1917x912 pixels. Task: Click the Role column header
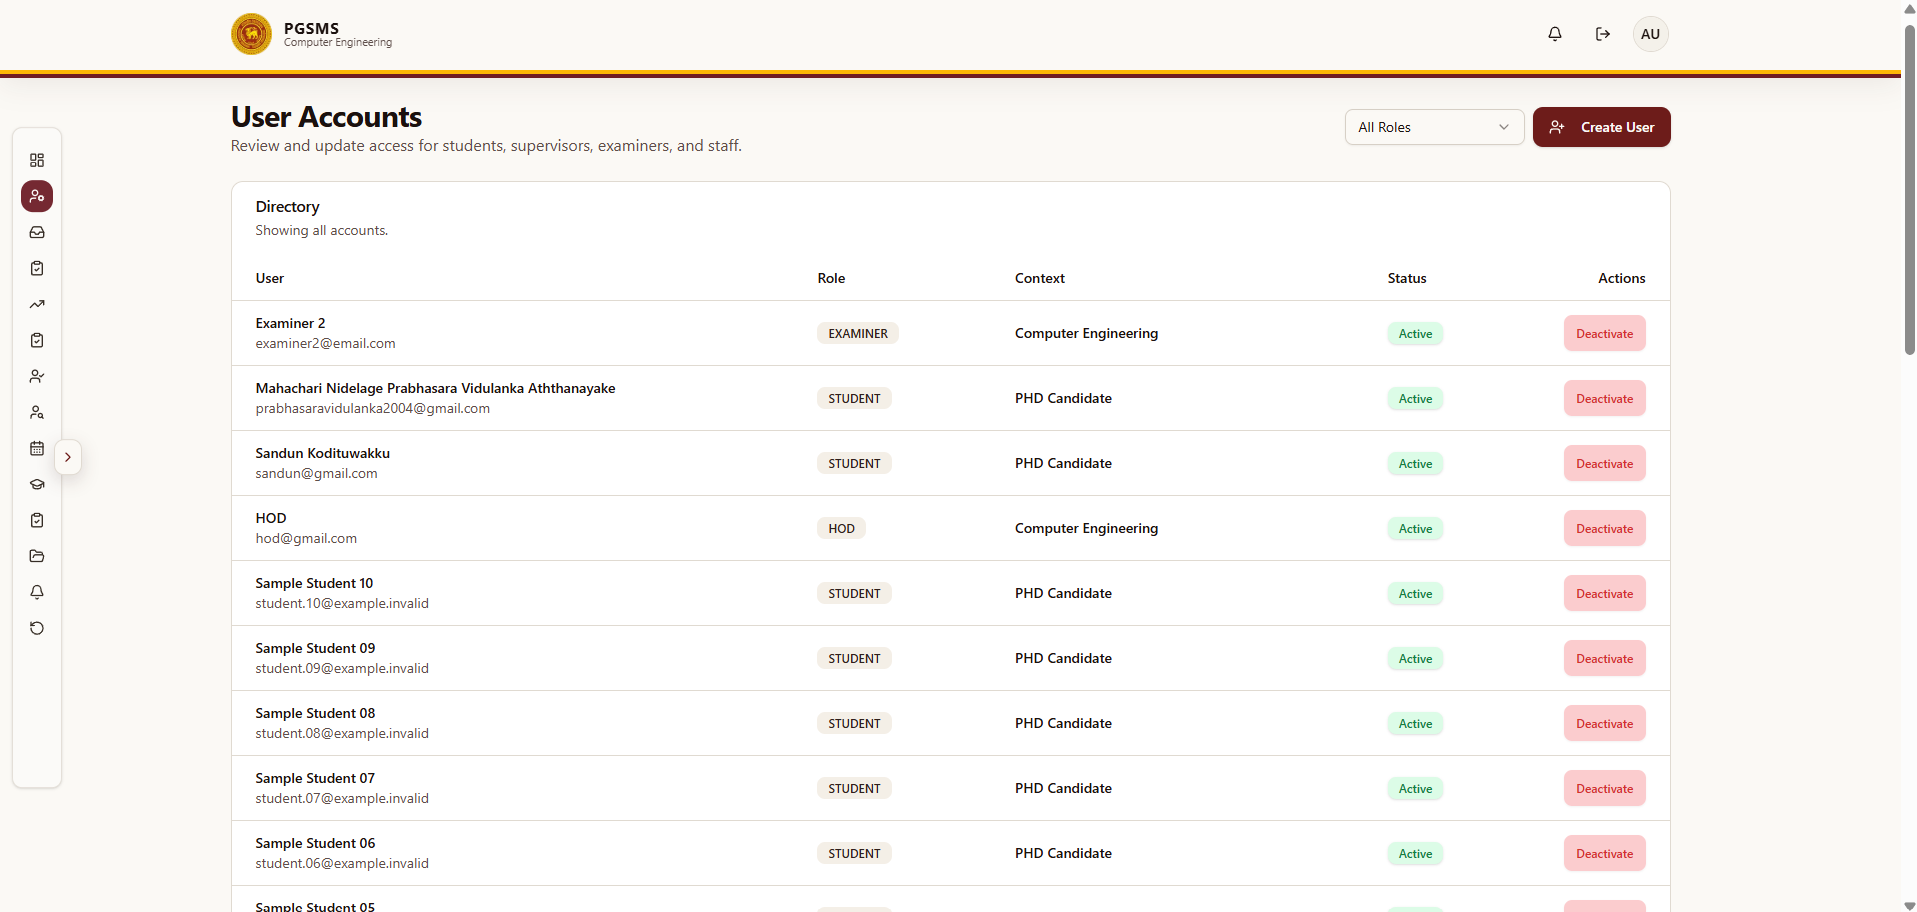[x=831, y=278]
